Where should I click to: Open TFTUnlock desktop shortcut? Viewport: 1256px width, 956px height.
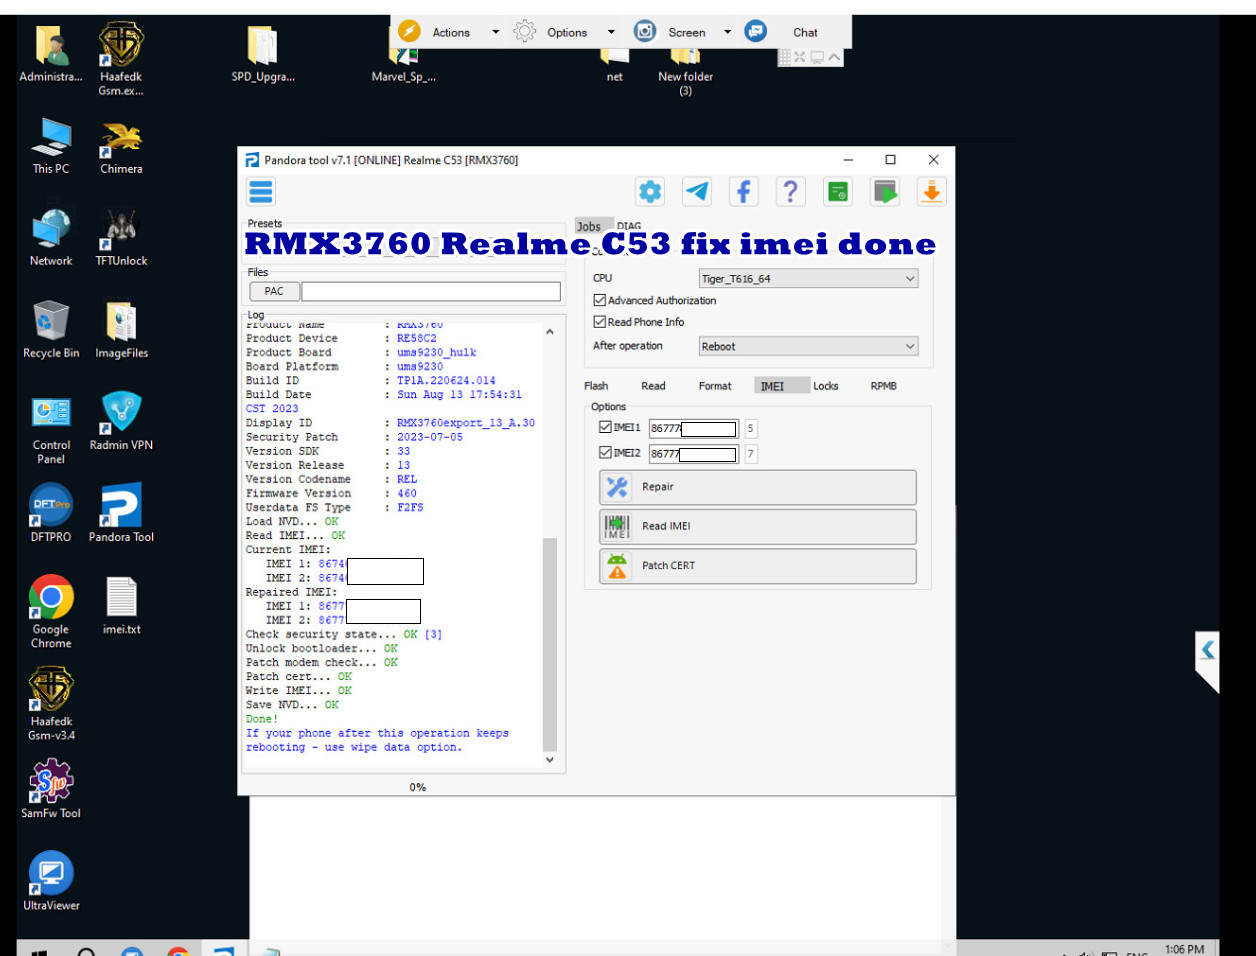point(121,238)
